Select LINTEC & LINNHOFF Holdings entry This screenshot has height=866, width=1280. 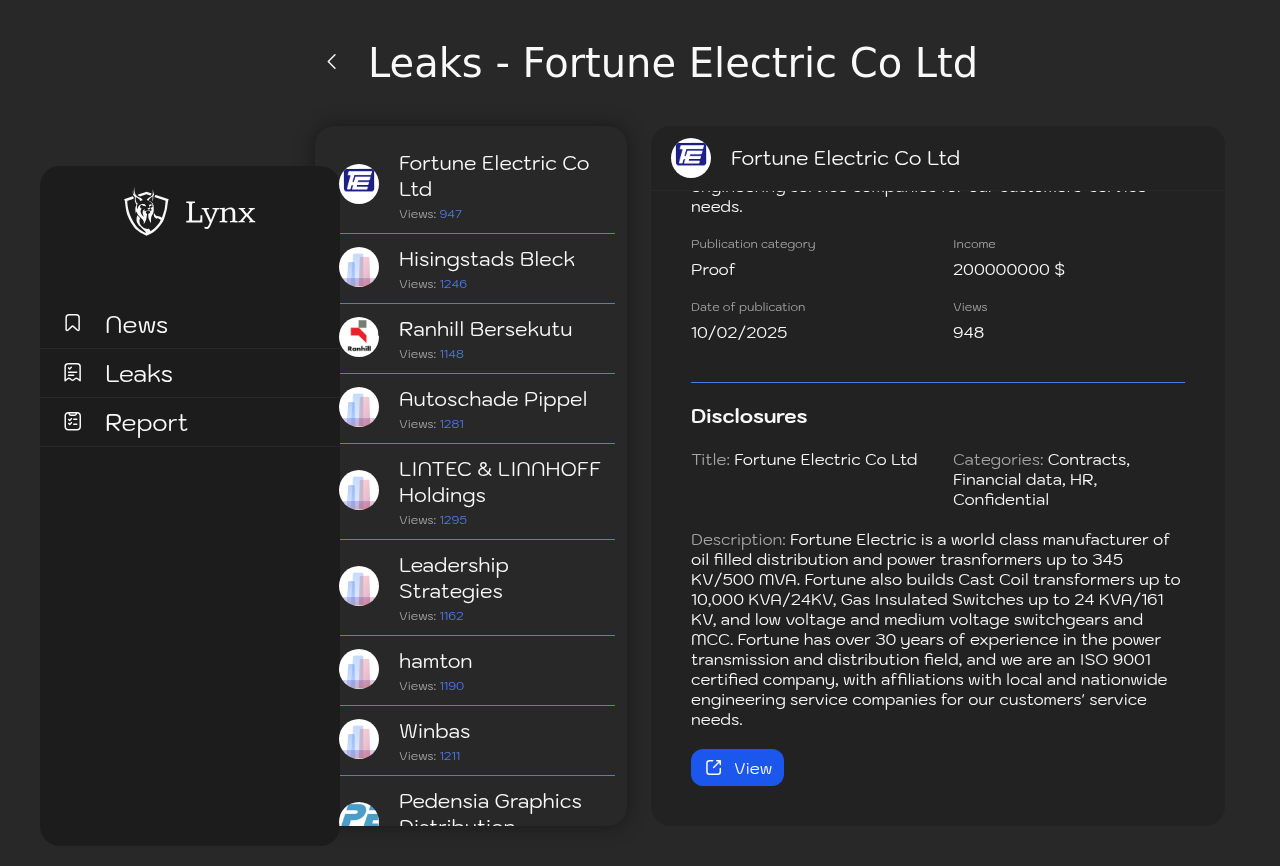(477, 492)
